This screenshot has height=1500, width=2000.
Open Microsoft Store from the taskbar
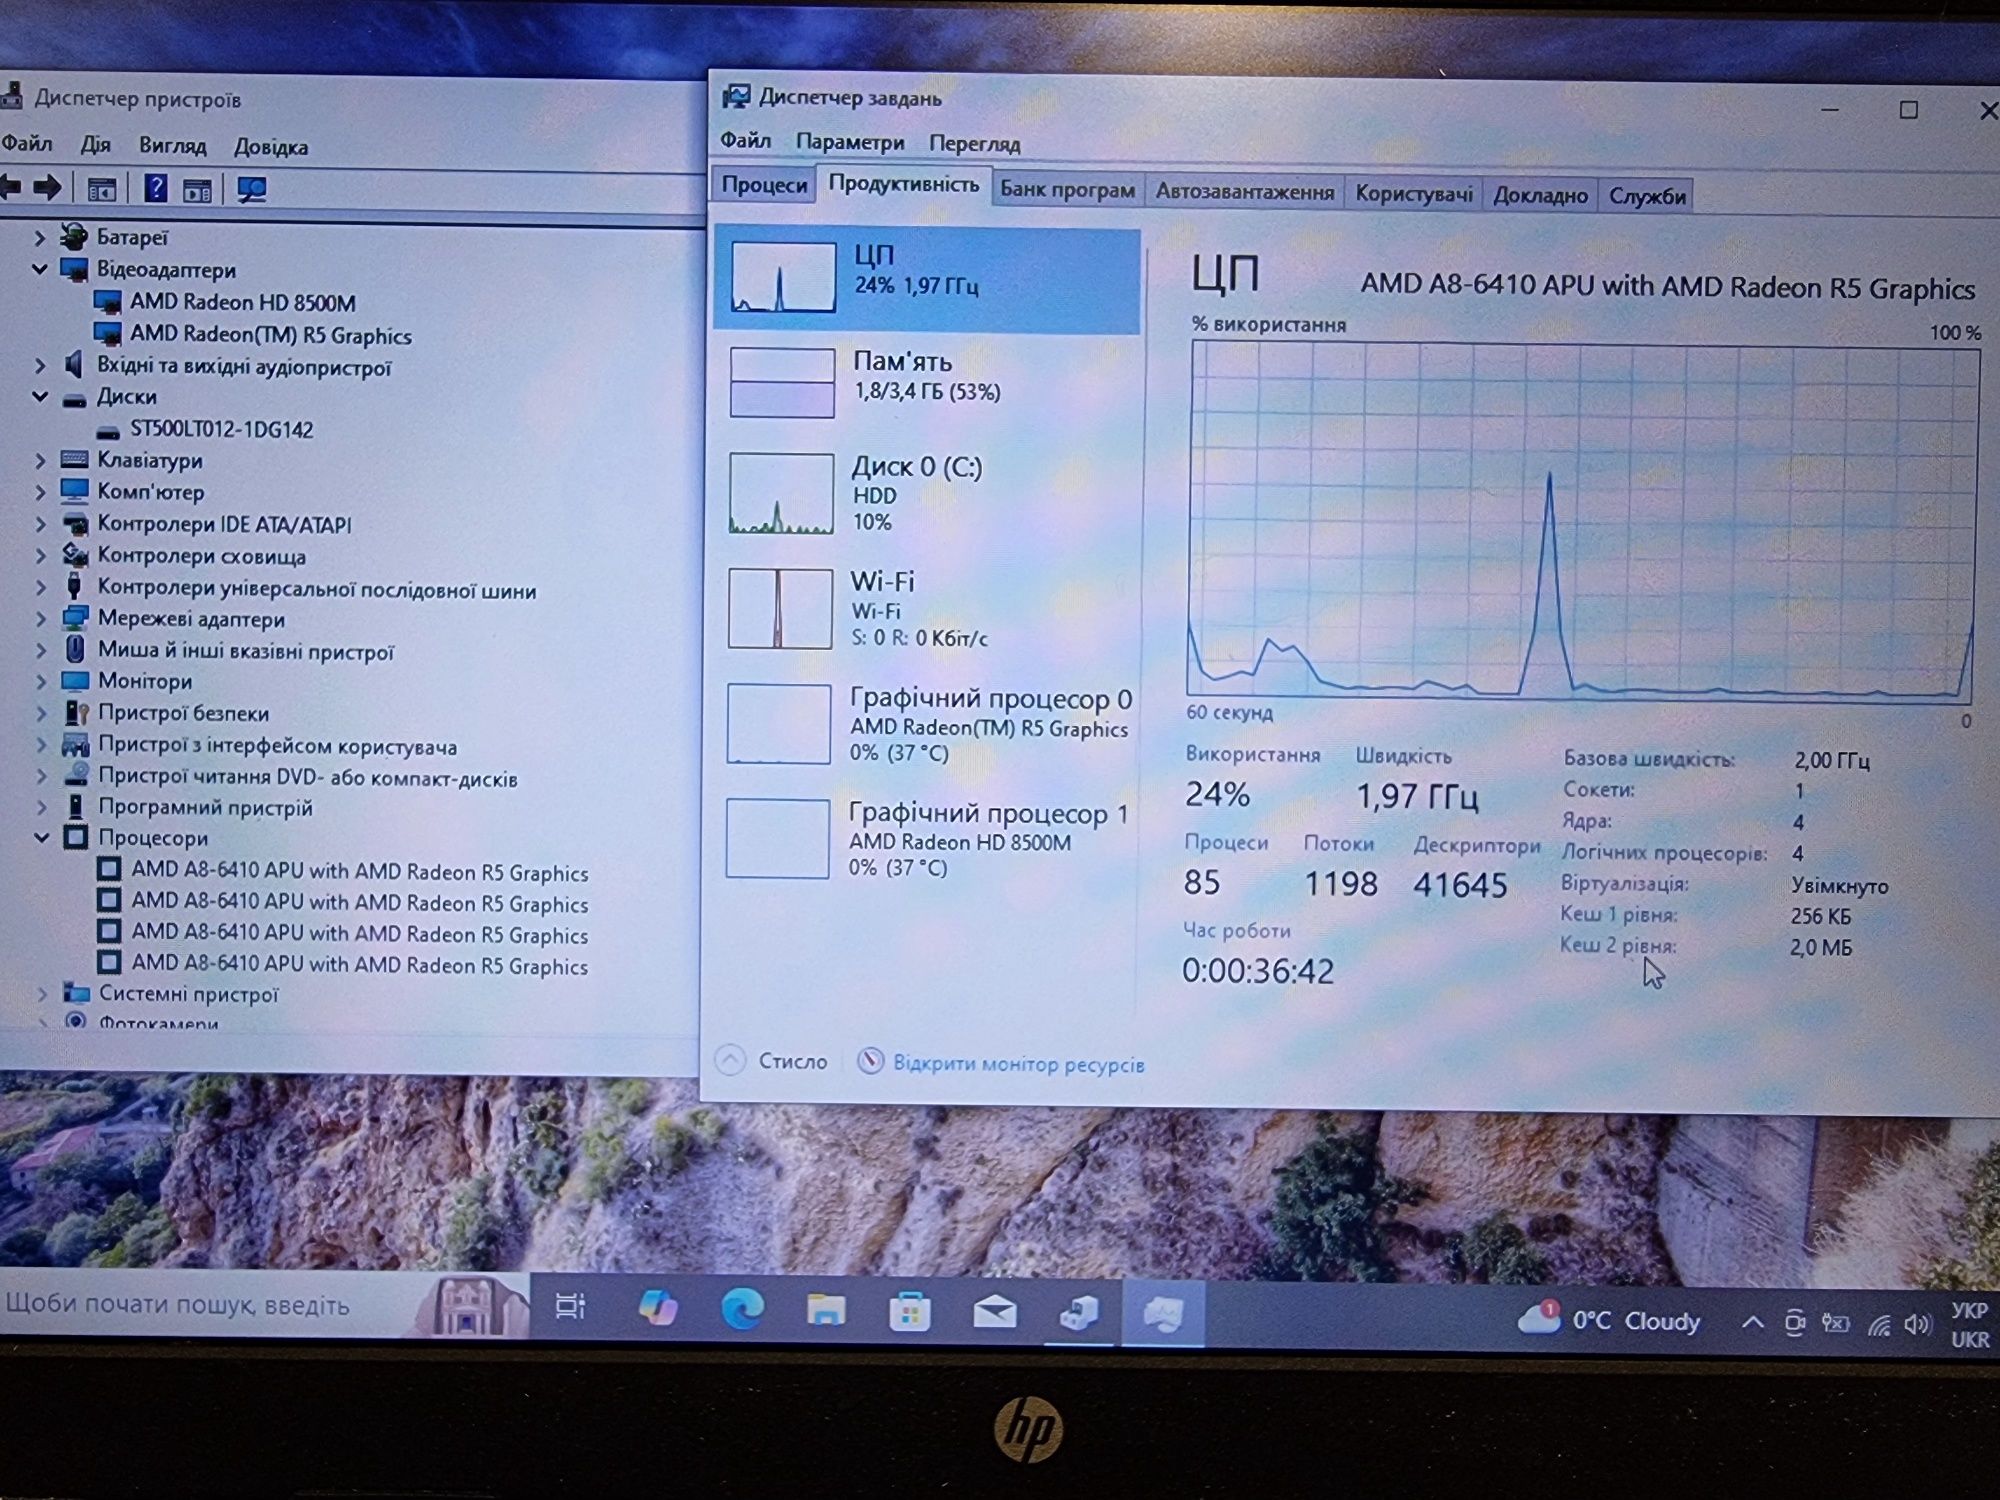[x=909, y=1310]
